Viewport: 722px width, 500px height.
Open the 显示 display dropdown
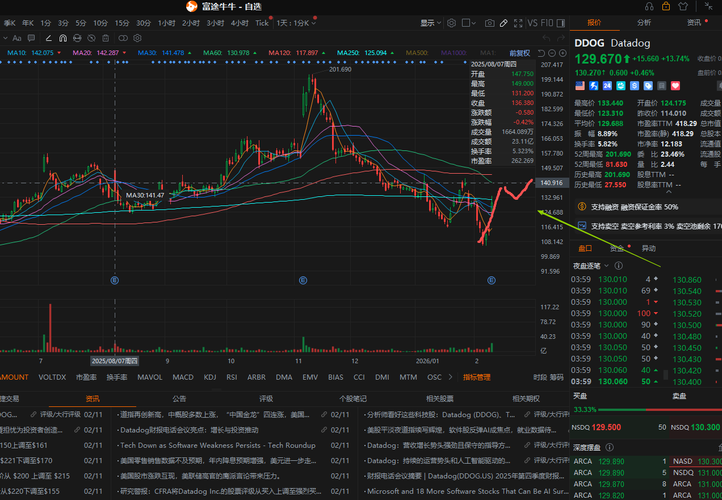point(431,23)
